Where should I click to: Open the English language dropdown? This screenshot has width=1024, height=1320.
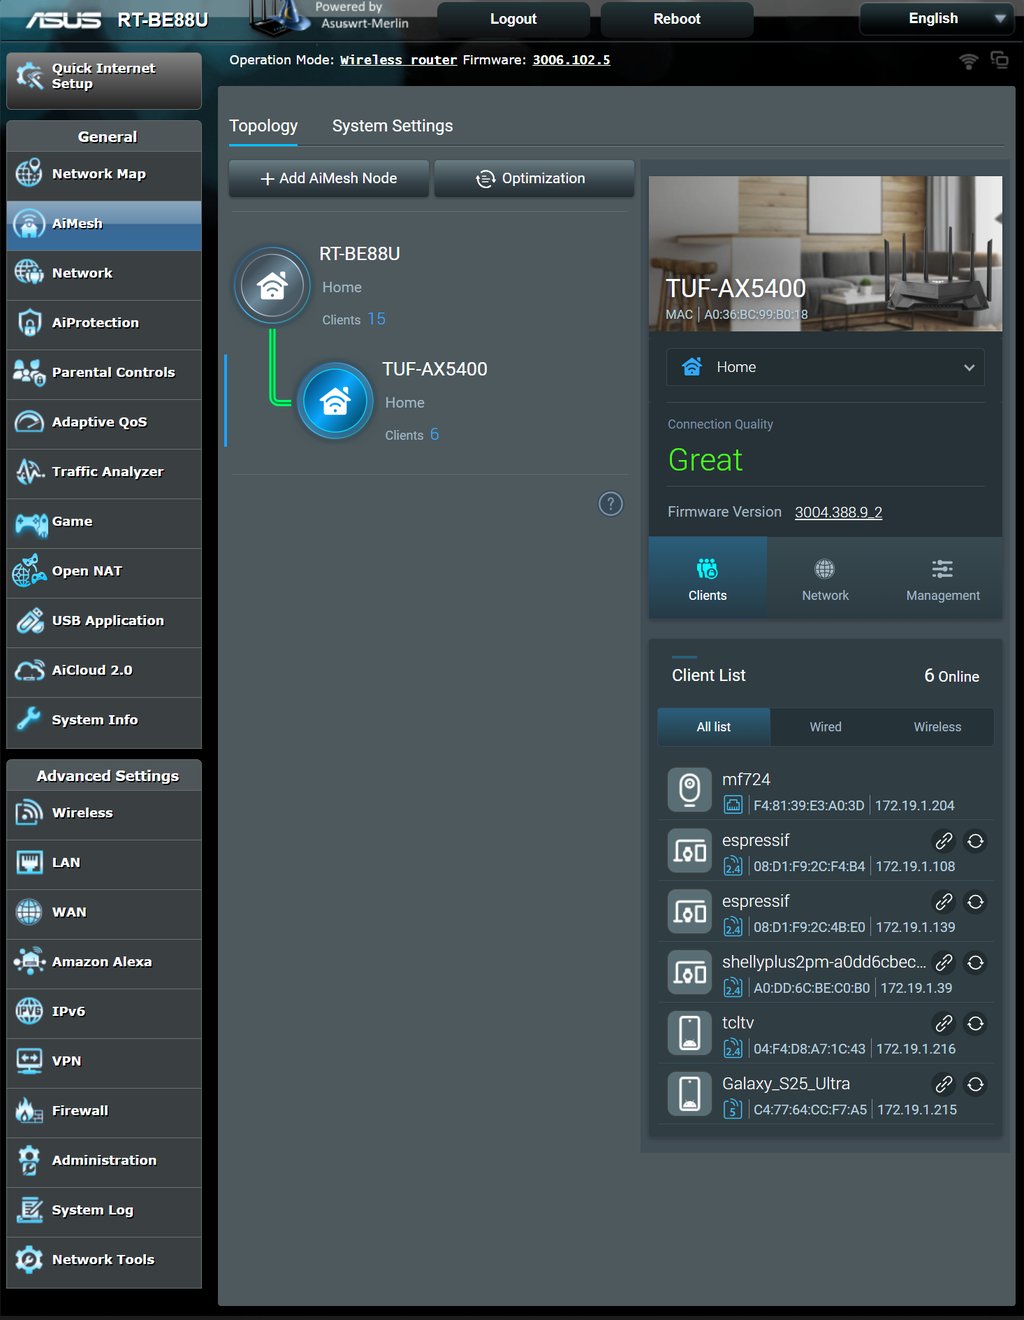click(x=935, y=18)
